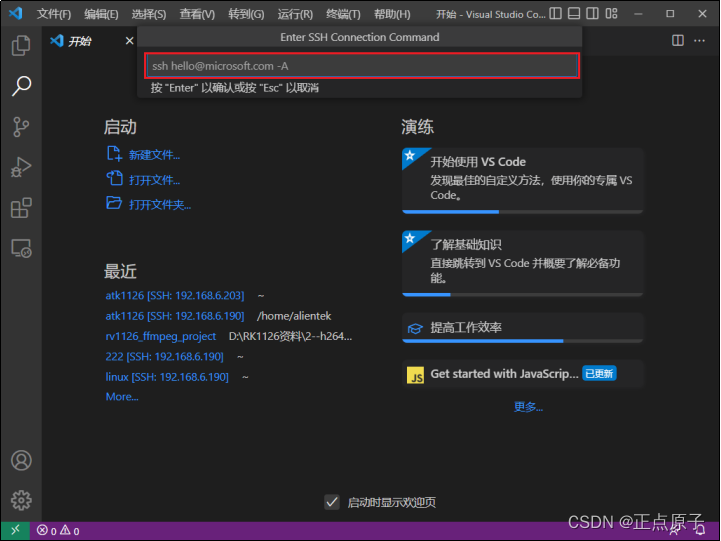Click the 更多... link under 演练
This screenshot has height=541, width=721.
(528, 407)
